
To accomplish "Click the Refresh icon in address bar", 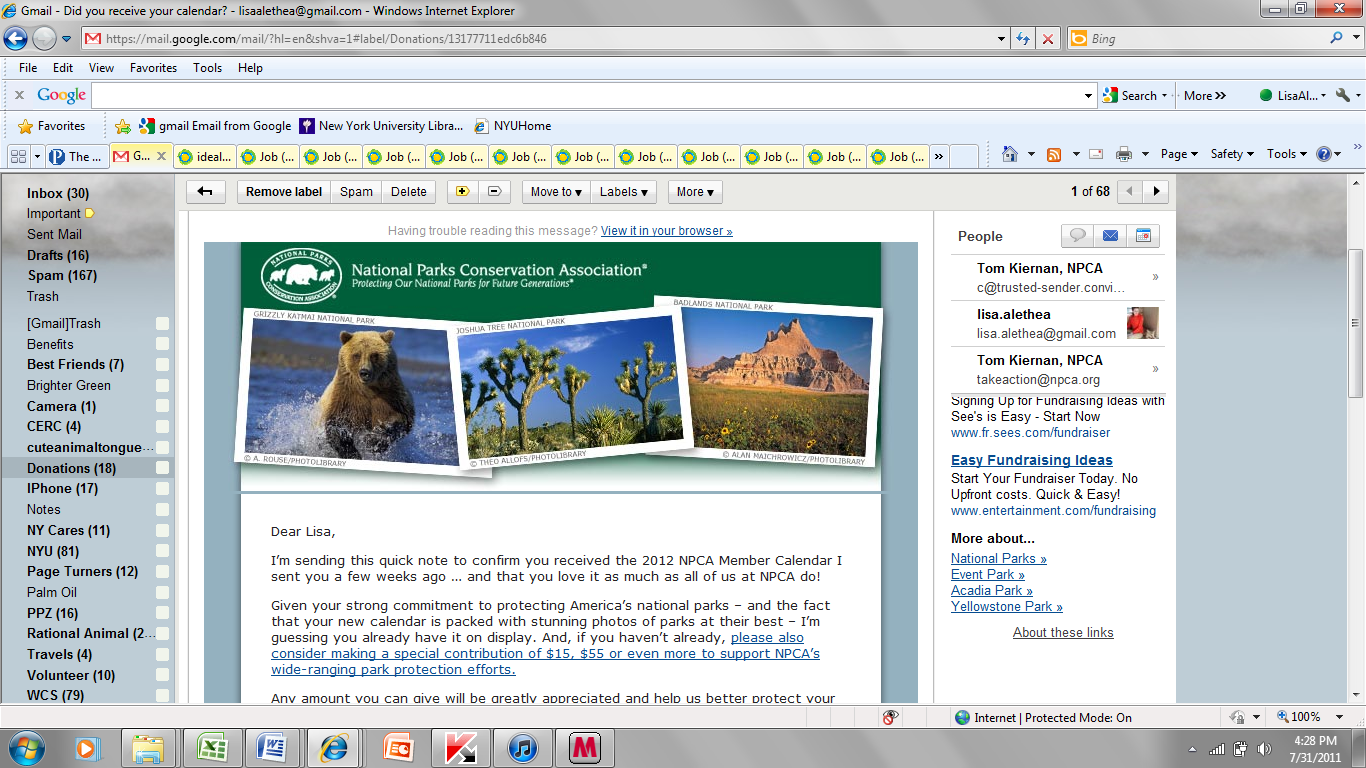I will [x=1023, y=39].
